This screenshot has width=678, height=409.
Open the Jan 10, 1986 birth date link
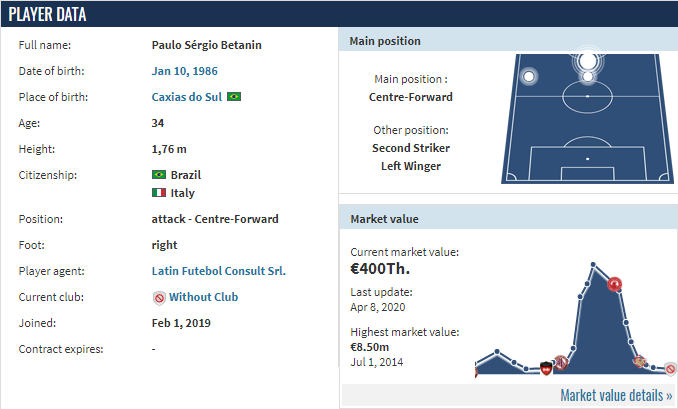tap(185, 71)
